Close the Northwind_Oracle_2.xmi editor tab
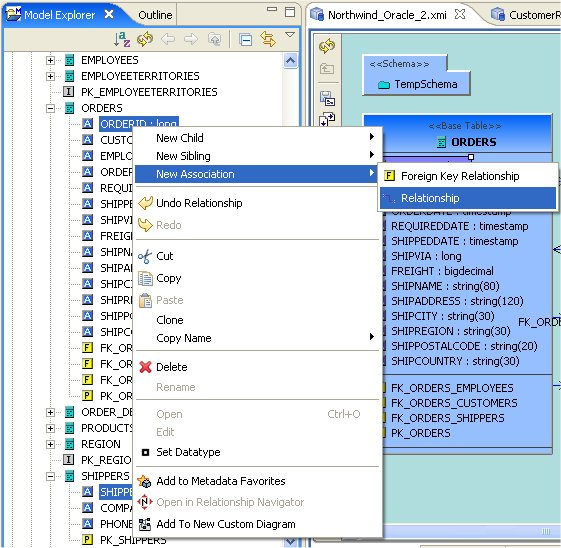 (460, 14)
